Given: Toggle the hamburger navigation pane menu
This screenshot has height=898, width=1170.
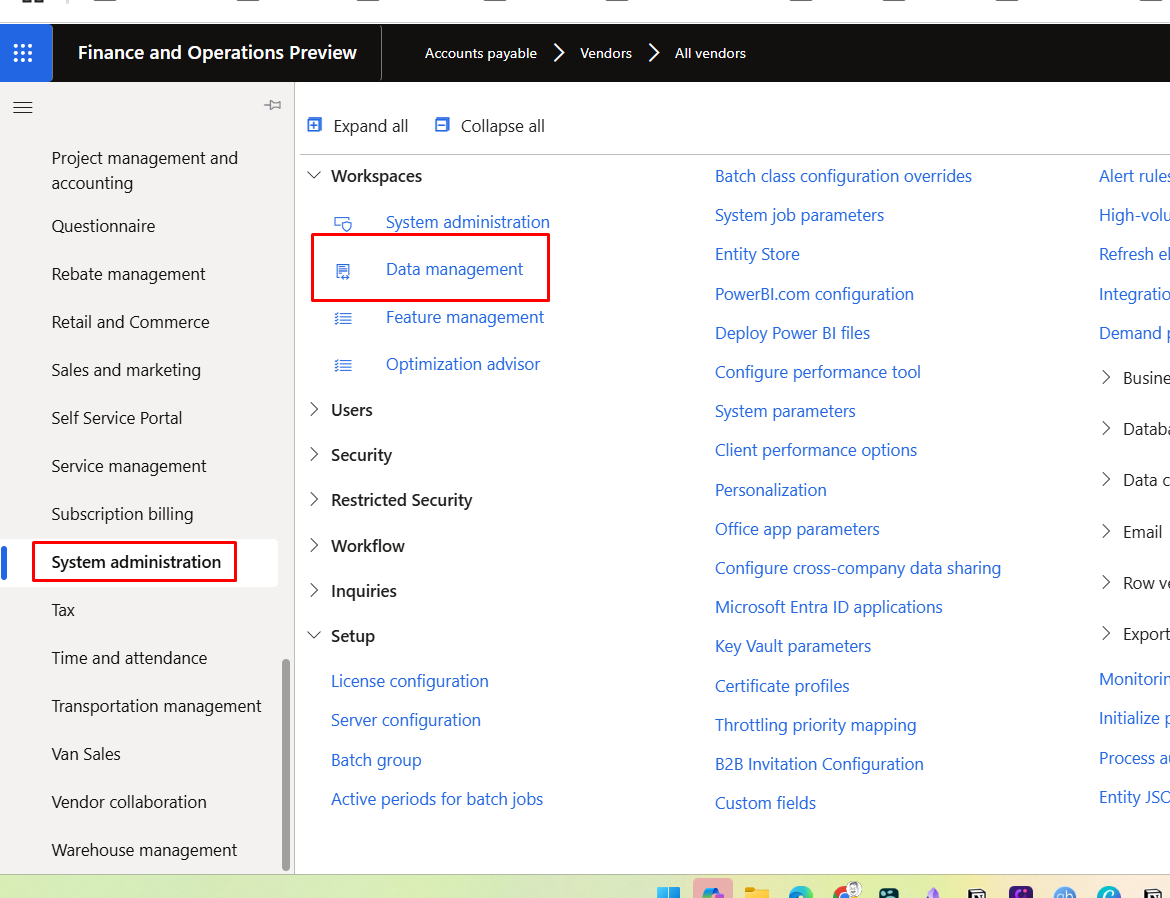Looking at the screenshot, I should point(23,107).
